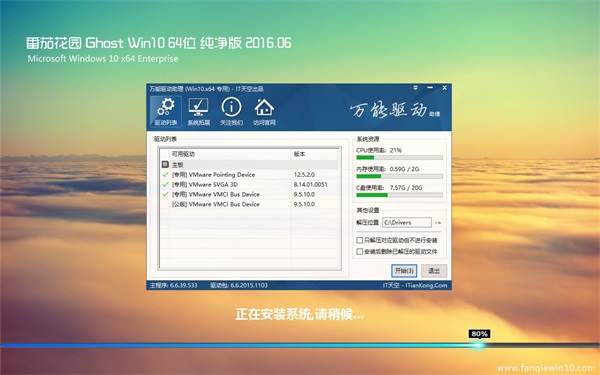The width and height of the screenshot is (600, 375).
Task: Uncheck VMware Pointing Device driver
Action: (x=165, y=174)
